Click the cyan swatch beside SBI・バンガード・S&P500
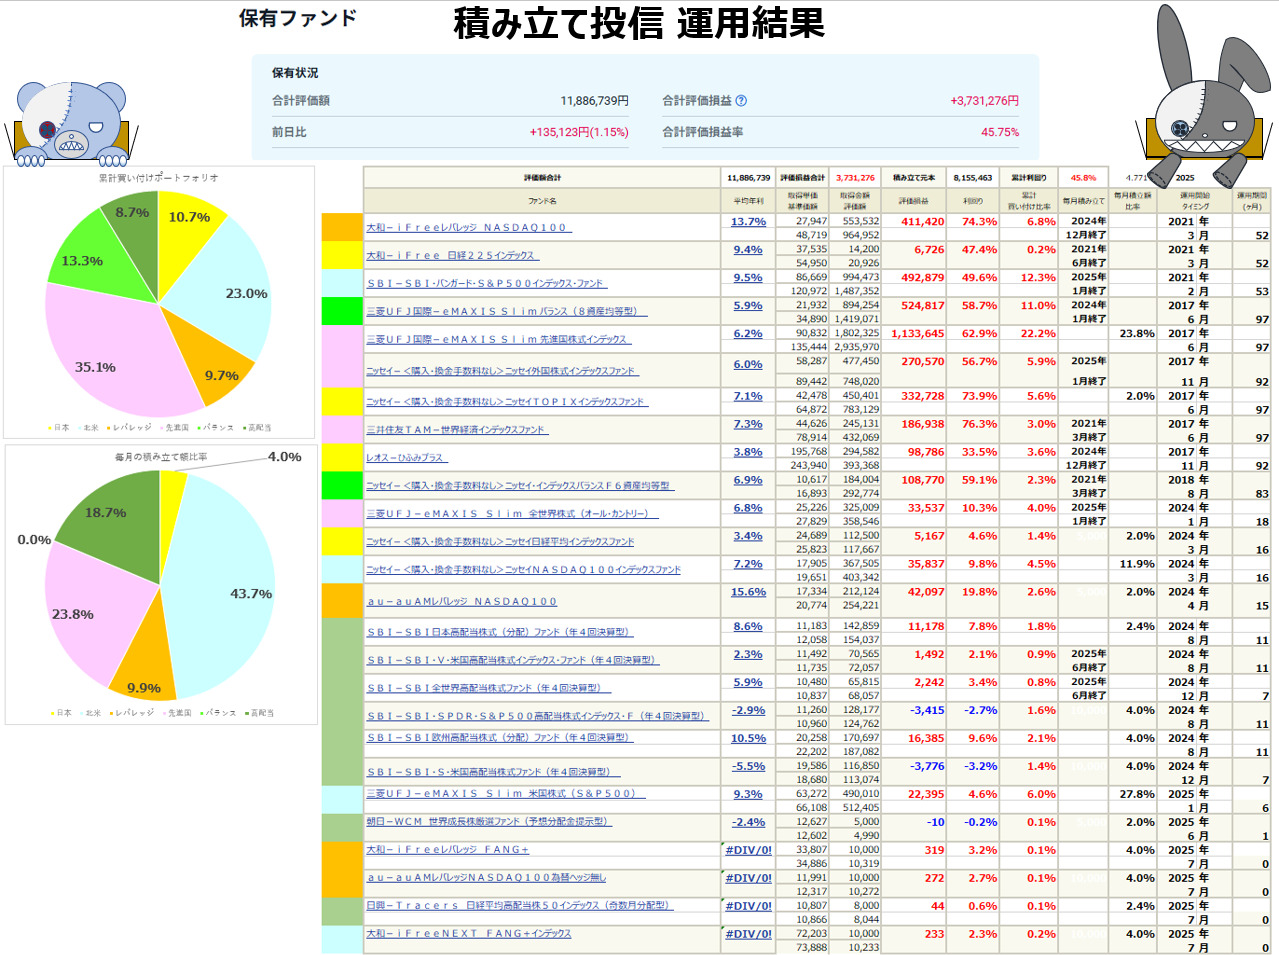Image resolution: width=1279 pixels, height=955 pixels. (342, 283)
